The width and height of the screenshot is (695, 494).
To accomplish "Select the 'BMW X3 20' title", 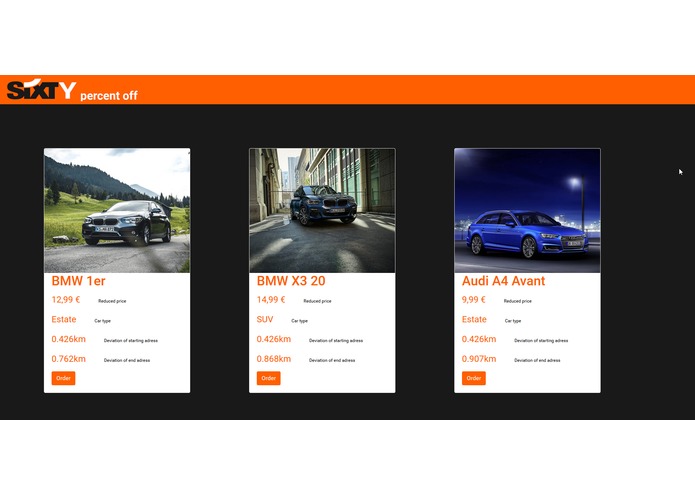I will [x=291, y=281].
